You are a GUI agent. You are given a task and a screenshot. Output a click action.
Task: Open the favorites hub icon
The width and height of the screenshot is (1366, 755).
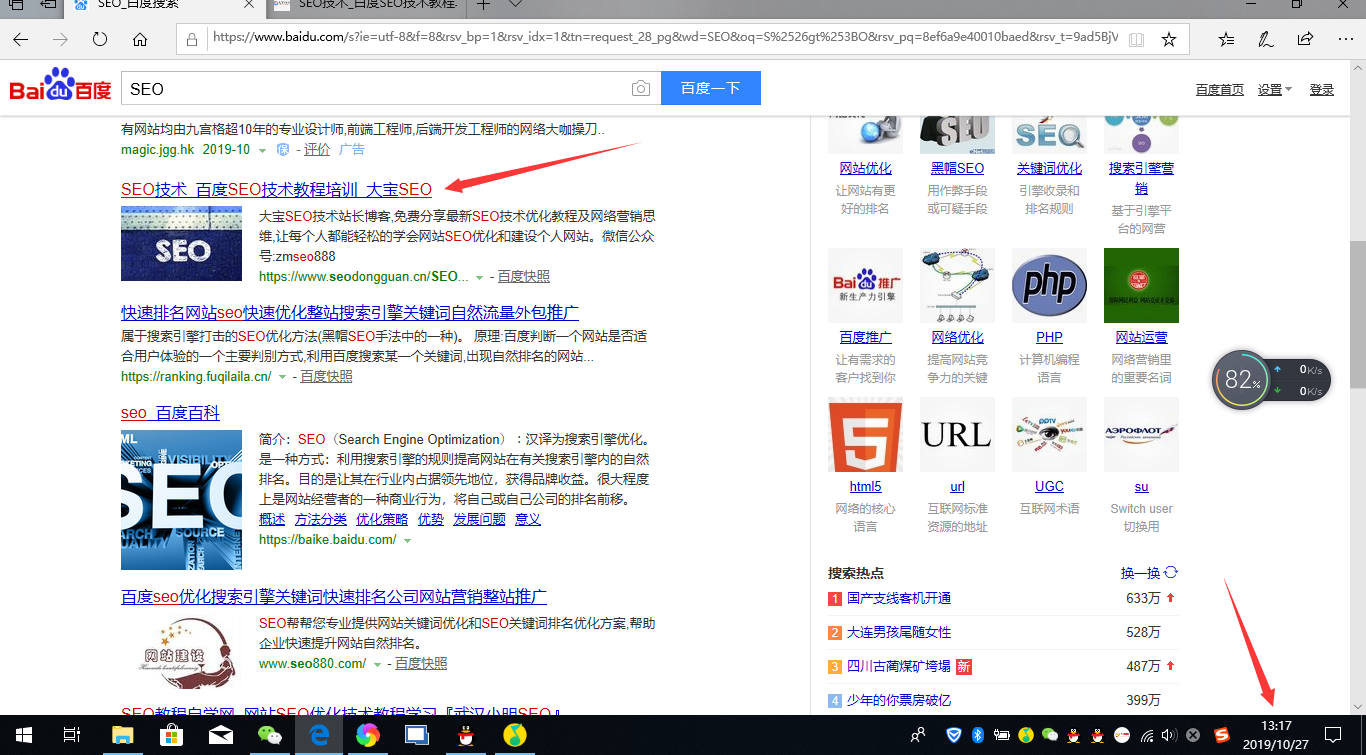(1226, 40)
